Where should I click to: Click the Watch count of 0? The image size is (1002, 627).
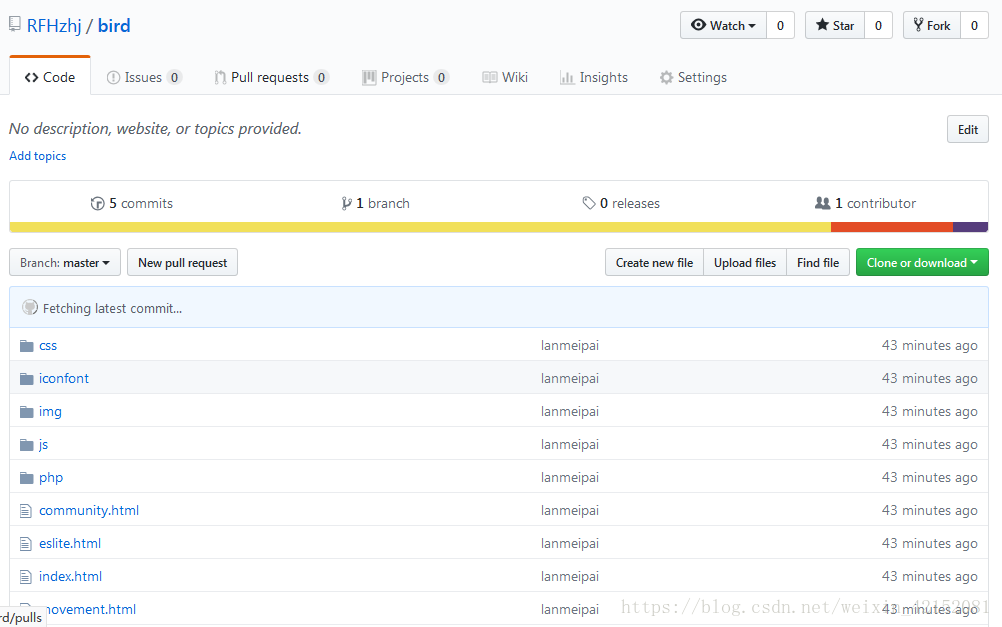coord(780,26)
